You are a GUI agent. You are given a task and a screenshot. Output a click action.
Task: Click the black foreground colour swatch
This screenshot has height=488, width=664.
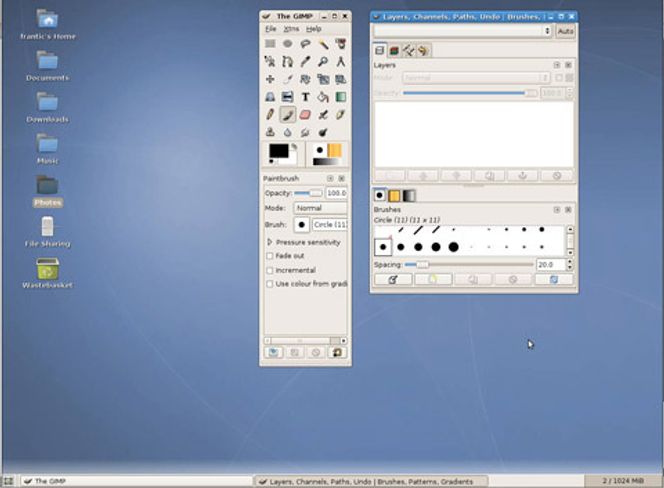279,151
